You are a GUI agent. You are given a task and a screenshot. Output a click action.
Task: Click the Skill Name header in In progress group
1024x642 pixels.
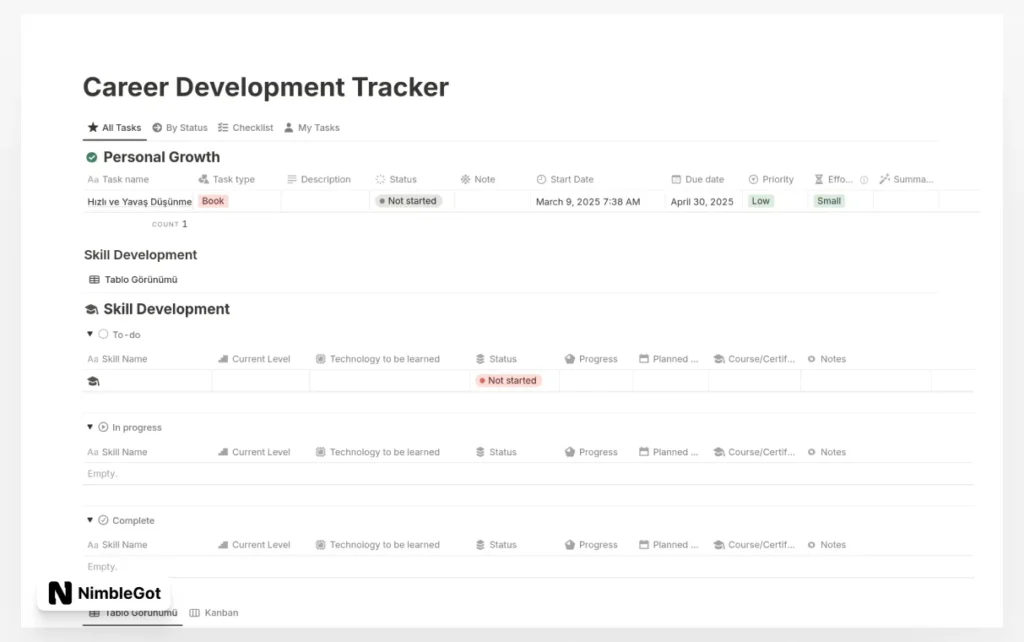coord(118,452)
